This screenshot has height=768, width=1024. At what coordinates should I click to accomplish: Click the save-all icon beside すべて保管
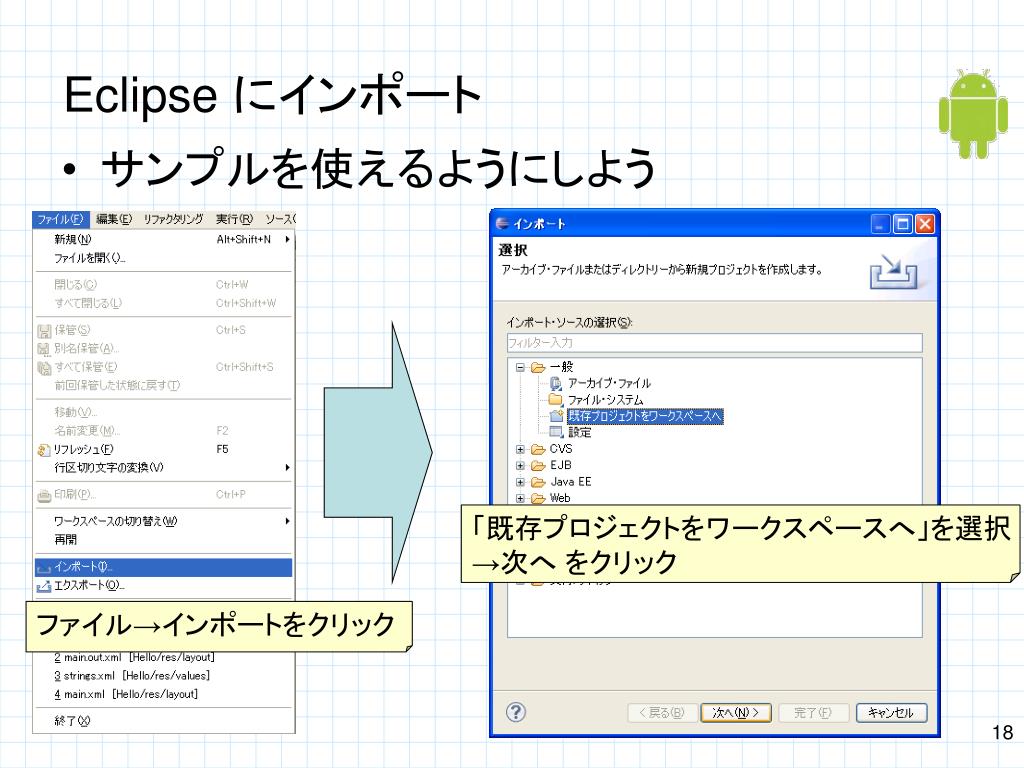tap(44, 368)
